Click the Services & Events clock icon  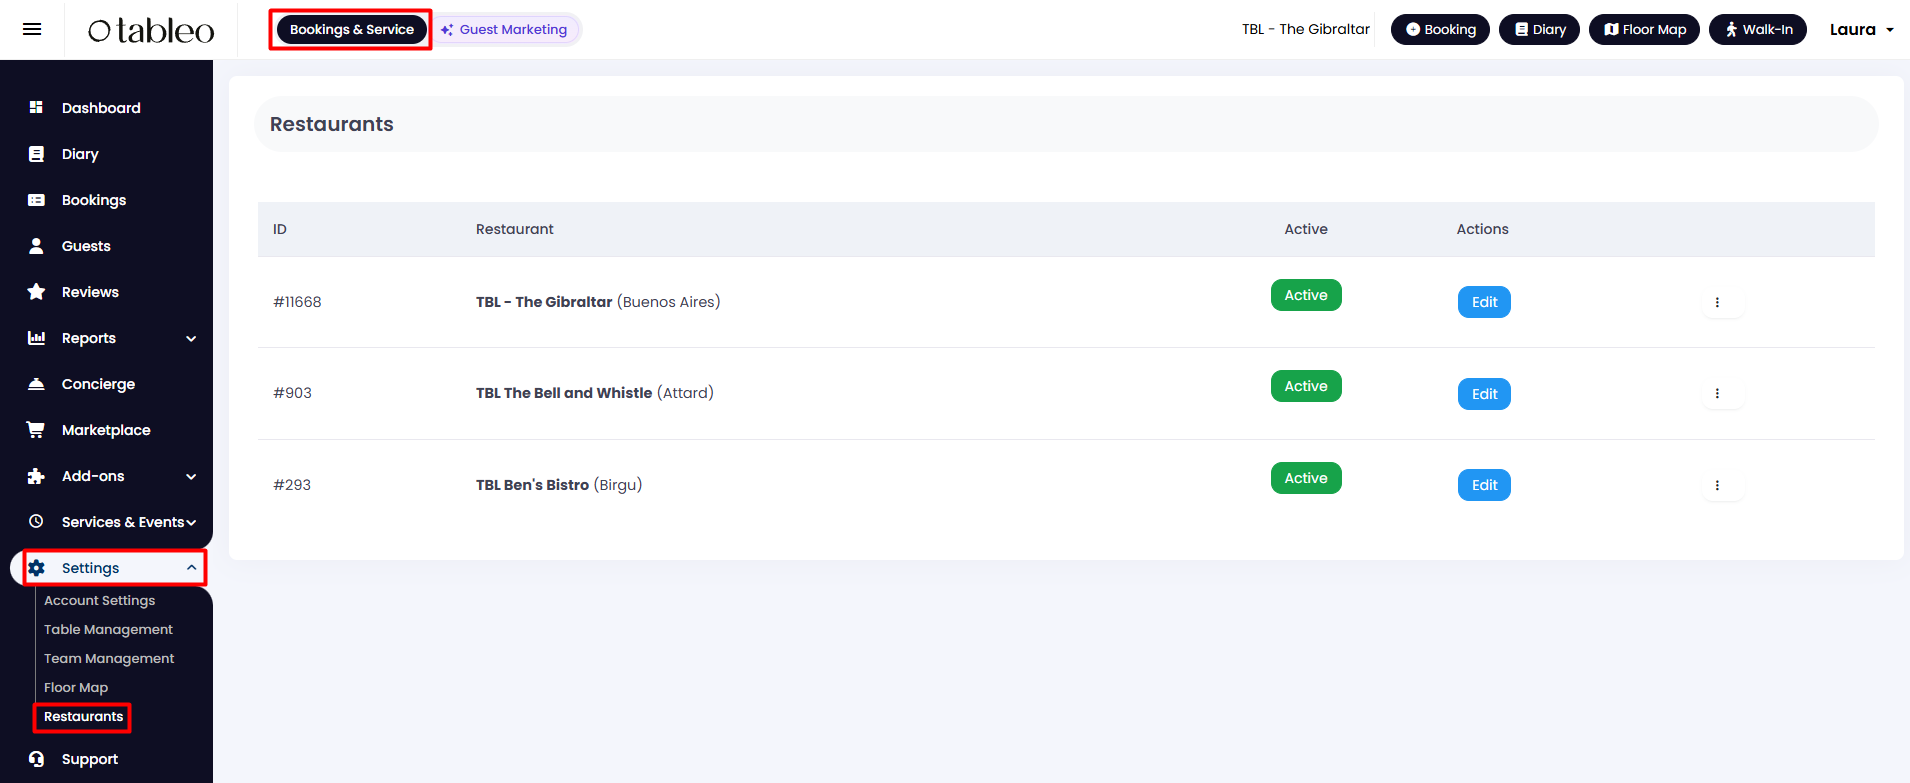coord(36,521)
